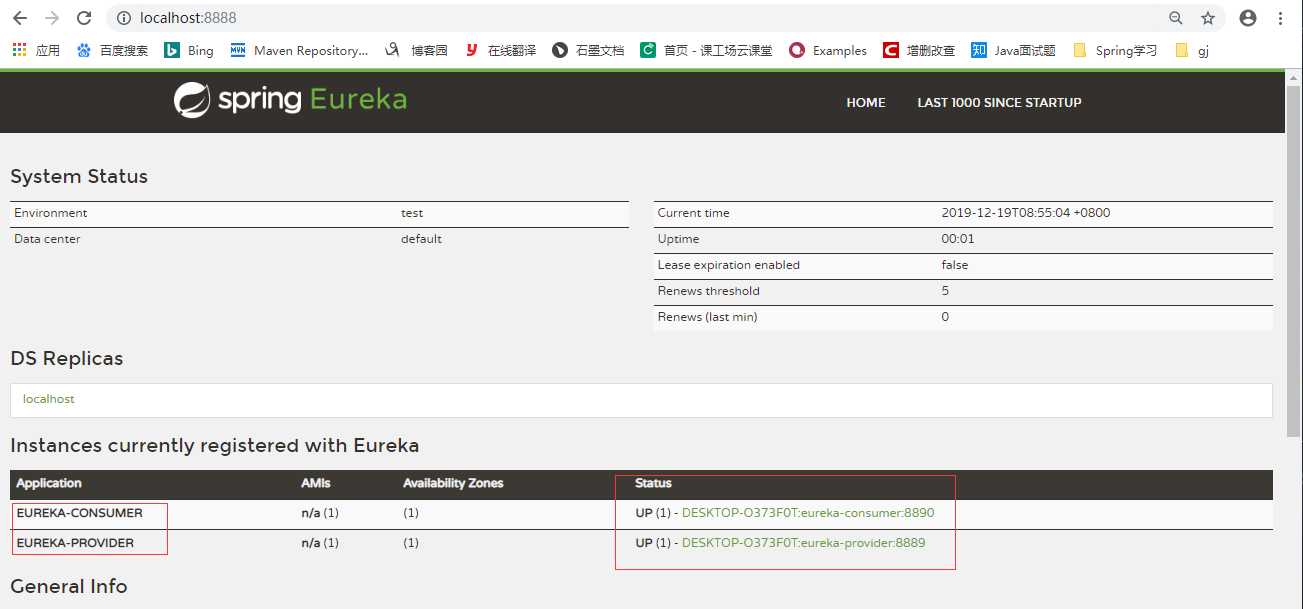Open the 首页 - 课工场云课堂 bookmark
This screenshot has width=1303, height=609.
[707, 50]
